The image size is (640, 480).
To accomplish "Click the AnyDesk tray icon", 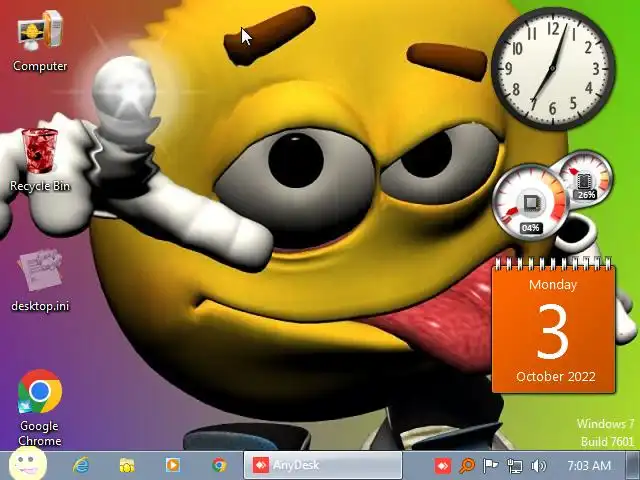I will point(443,465).
